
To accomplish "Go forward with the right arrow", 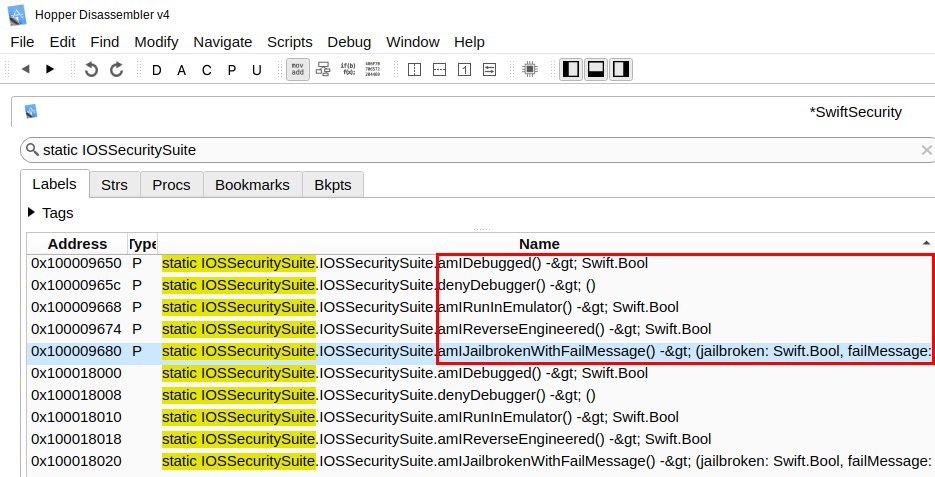I will pyautogui.click(x=50, y=69).
